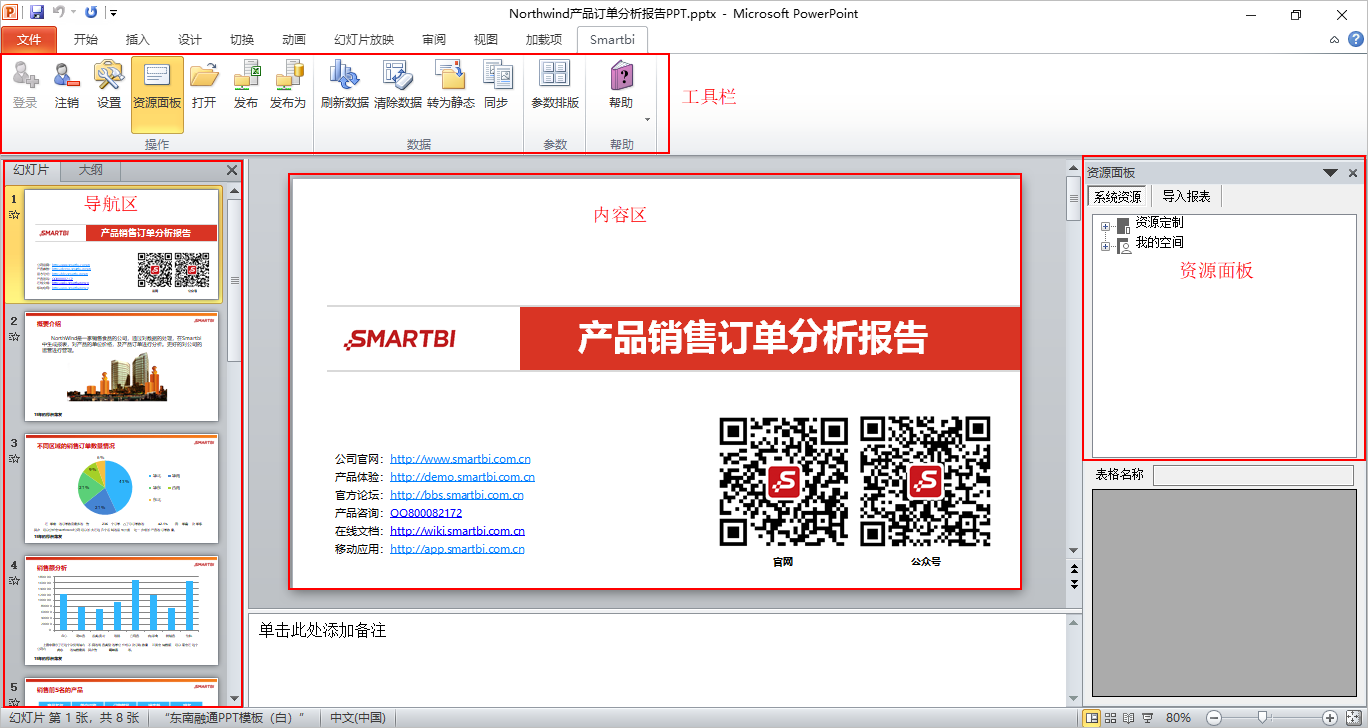The image size is (1368, 728).
Task: Click the 转为静态 convert to static icon
Action: [450, 76]
